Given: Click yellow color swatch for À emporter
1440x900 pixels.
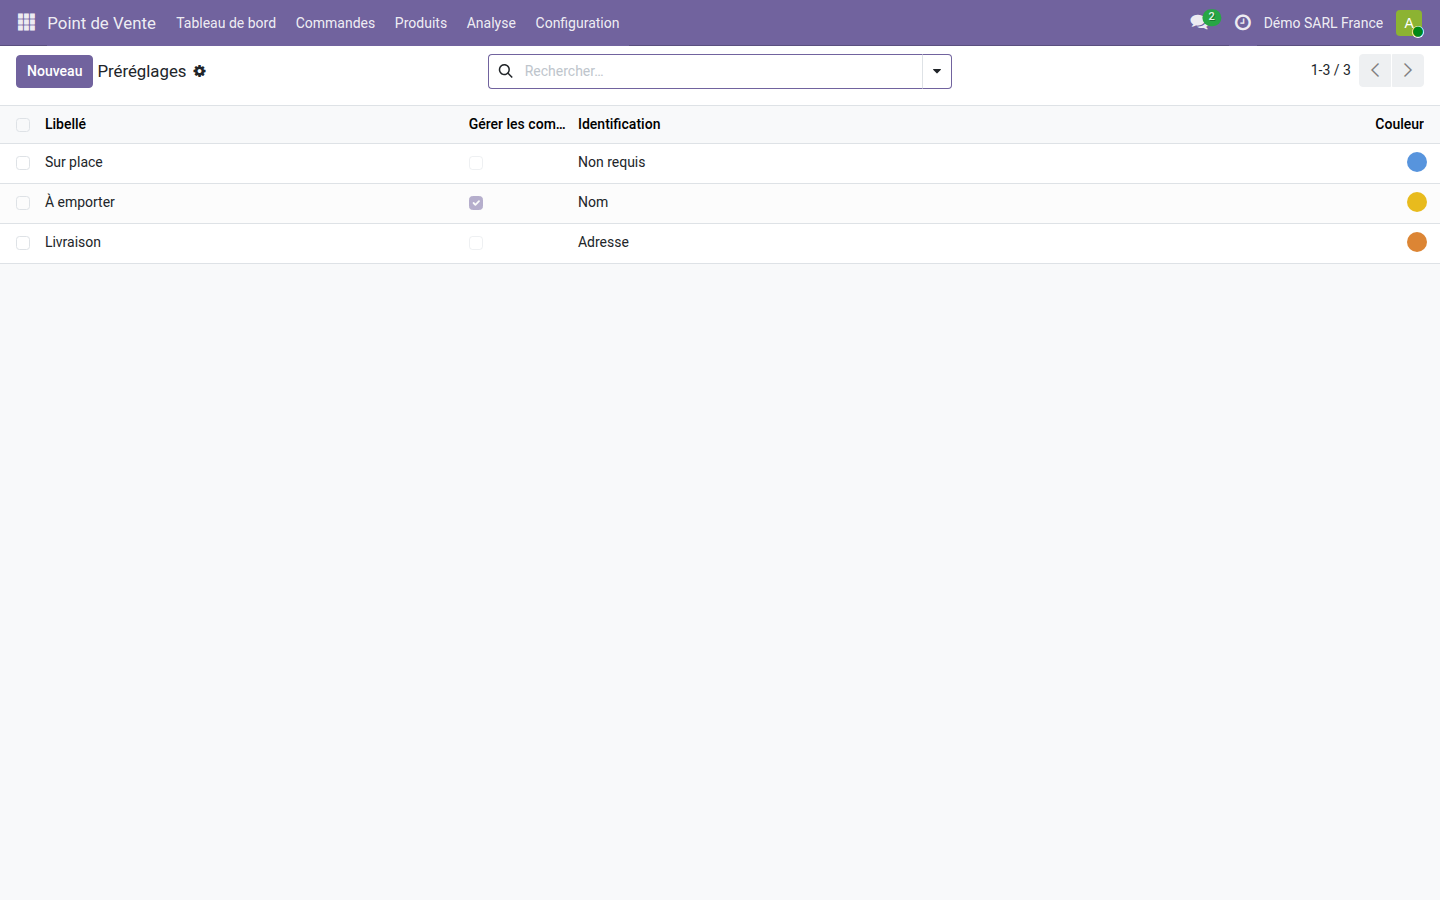Looking at the screenshot, I should point(1417,202).
